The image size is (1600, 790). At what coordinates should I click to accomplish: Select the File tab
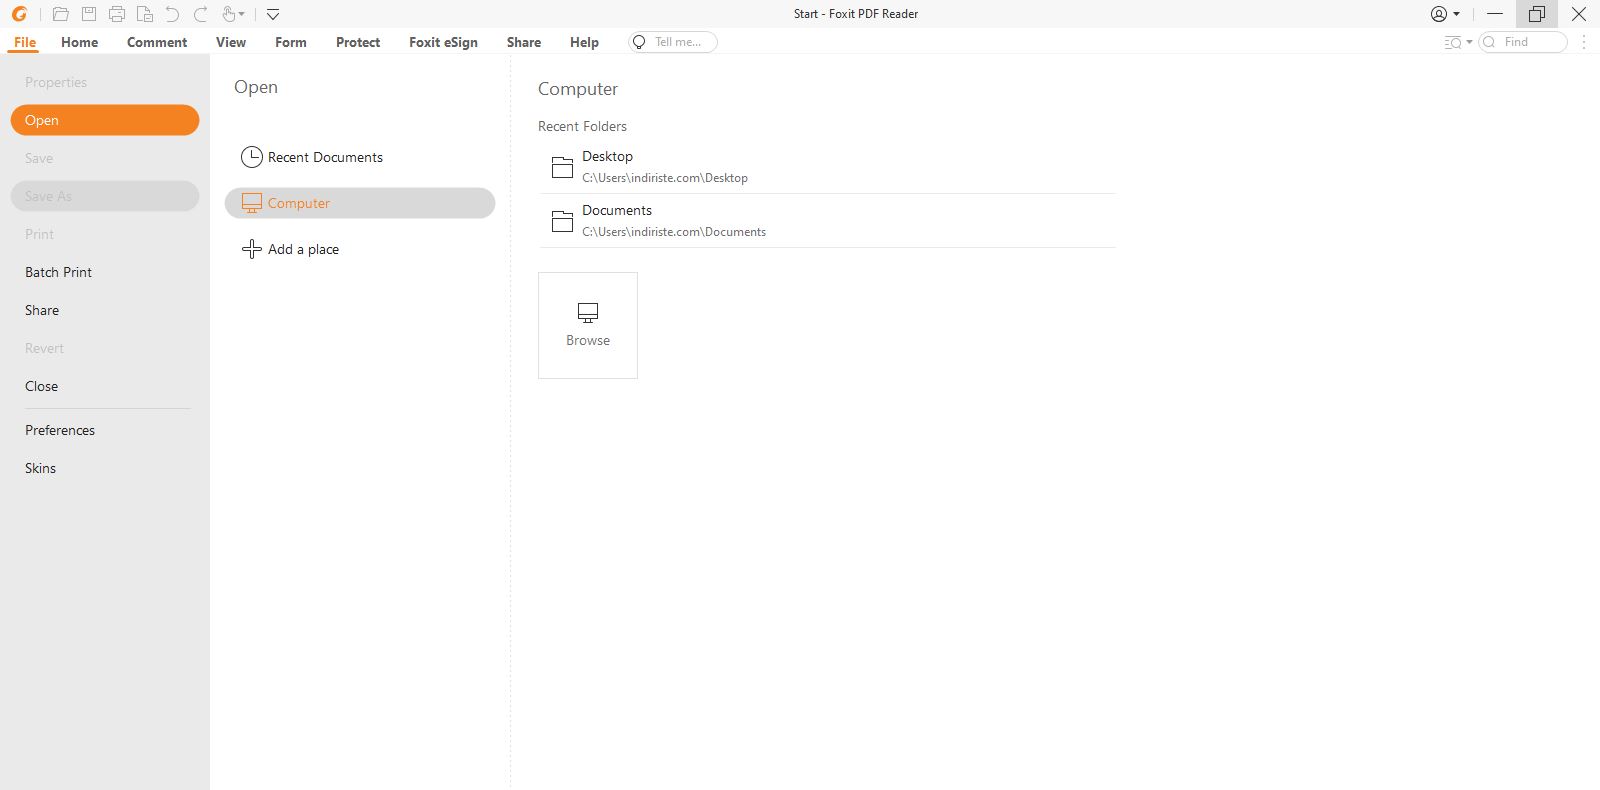(25, 42)
